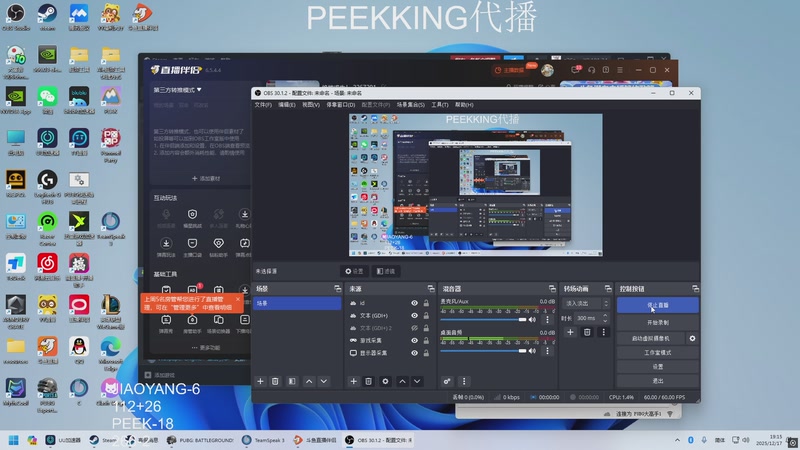
Task: Enable 工作室模式 studio mode
Action: 658,353
